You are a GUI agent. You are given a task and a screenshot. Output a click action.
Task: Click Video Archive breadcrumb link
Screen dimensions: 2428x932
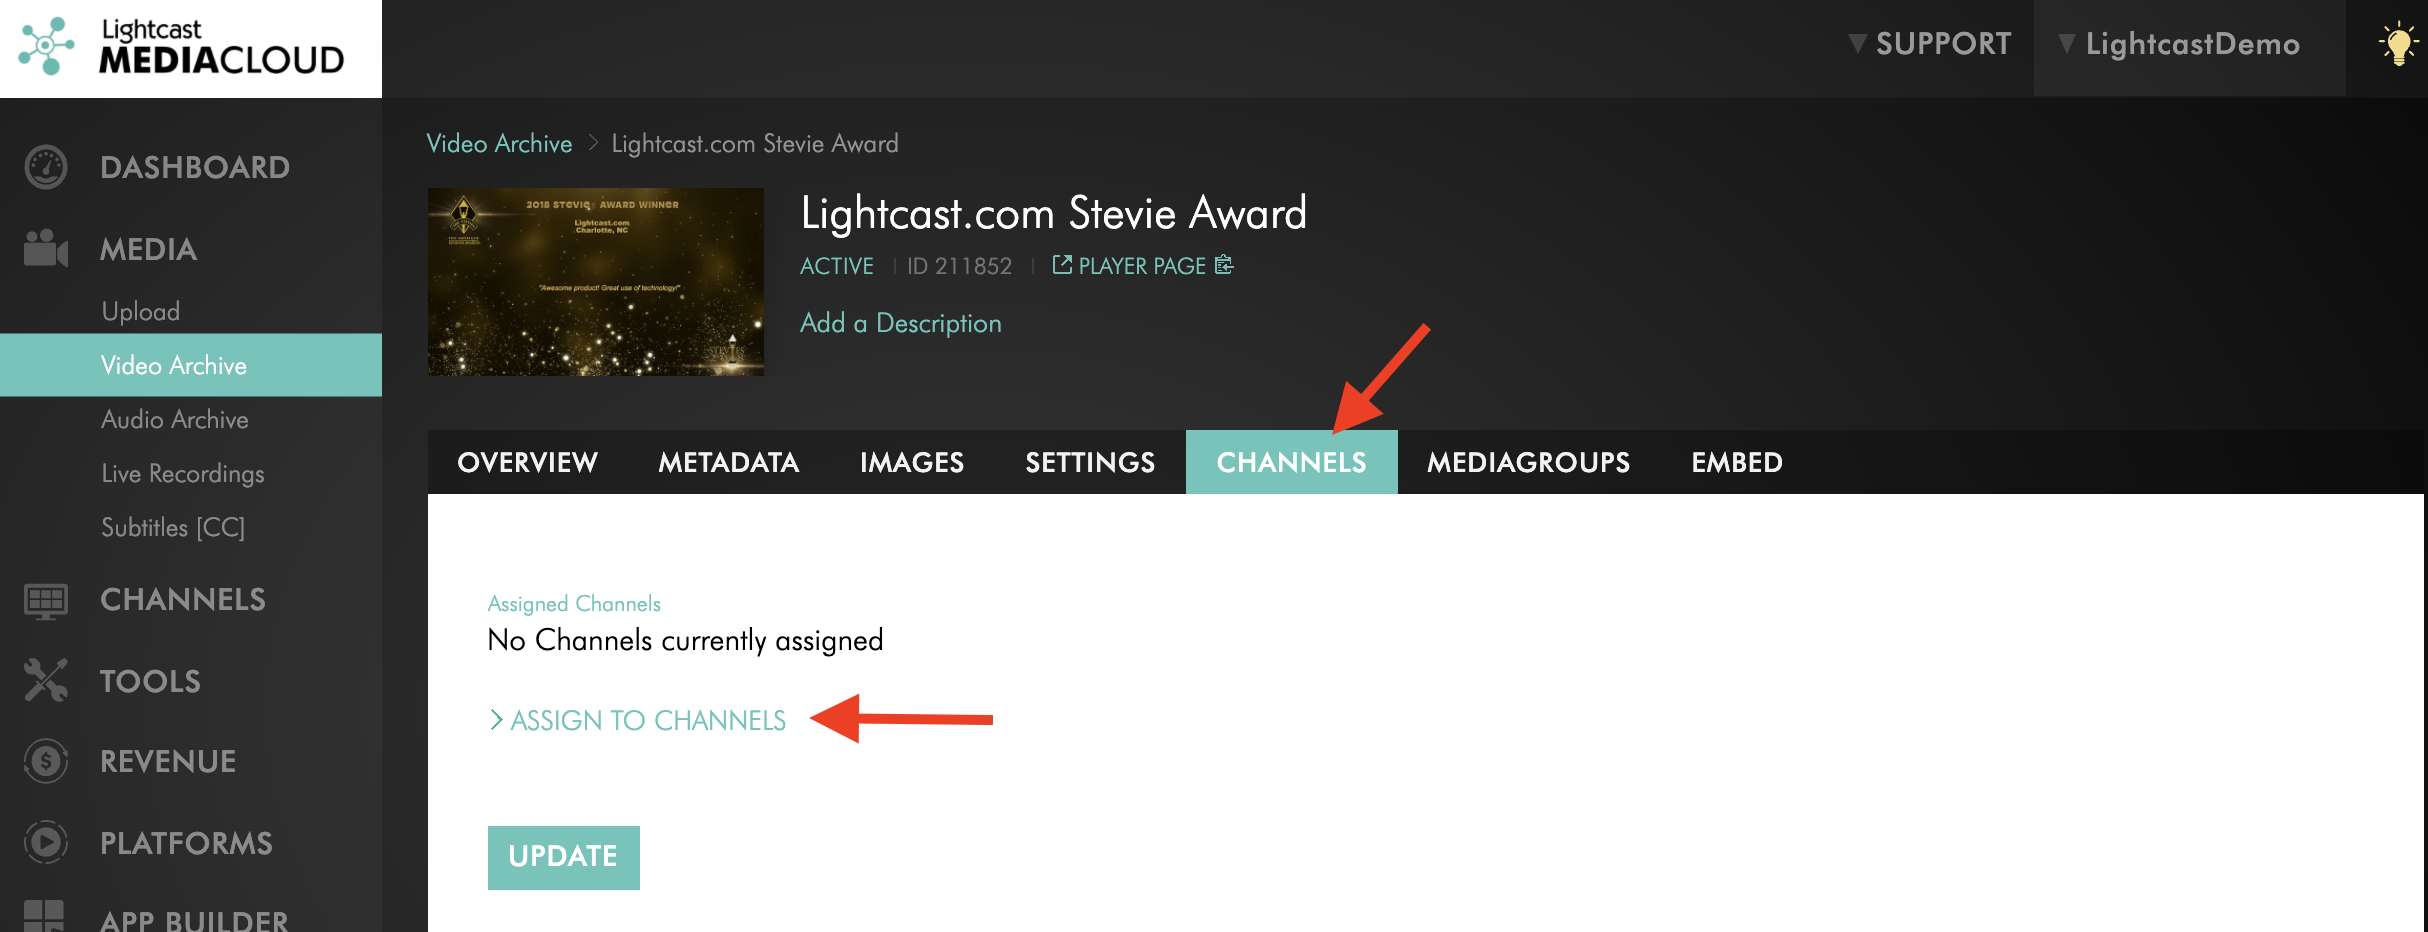(x=499, y=143)
